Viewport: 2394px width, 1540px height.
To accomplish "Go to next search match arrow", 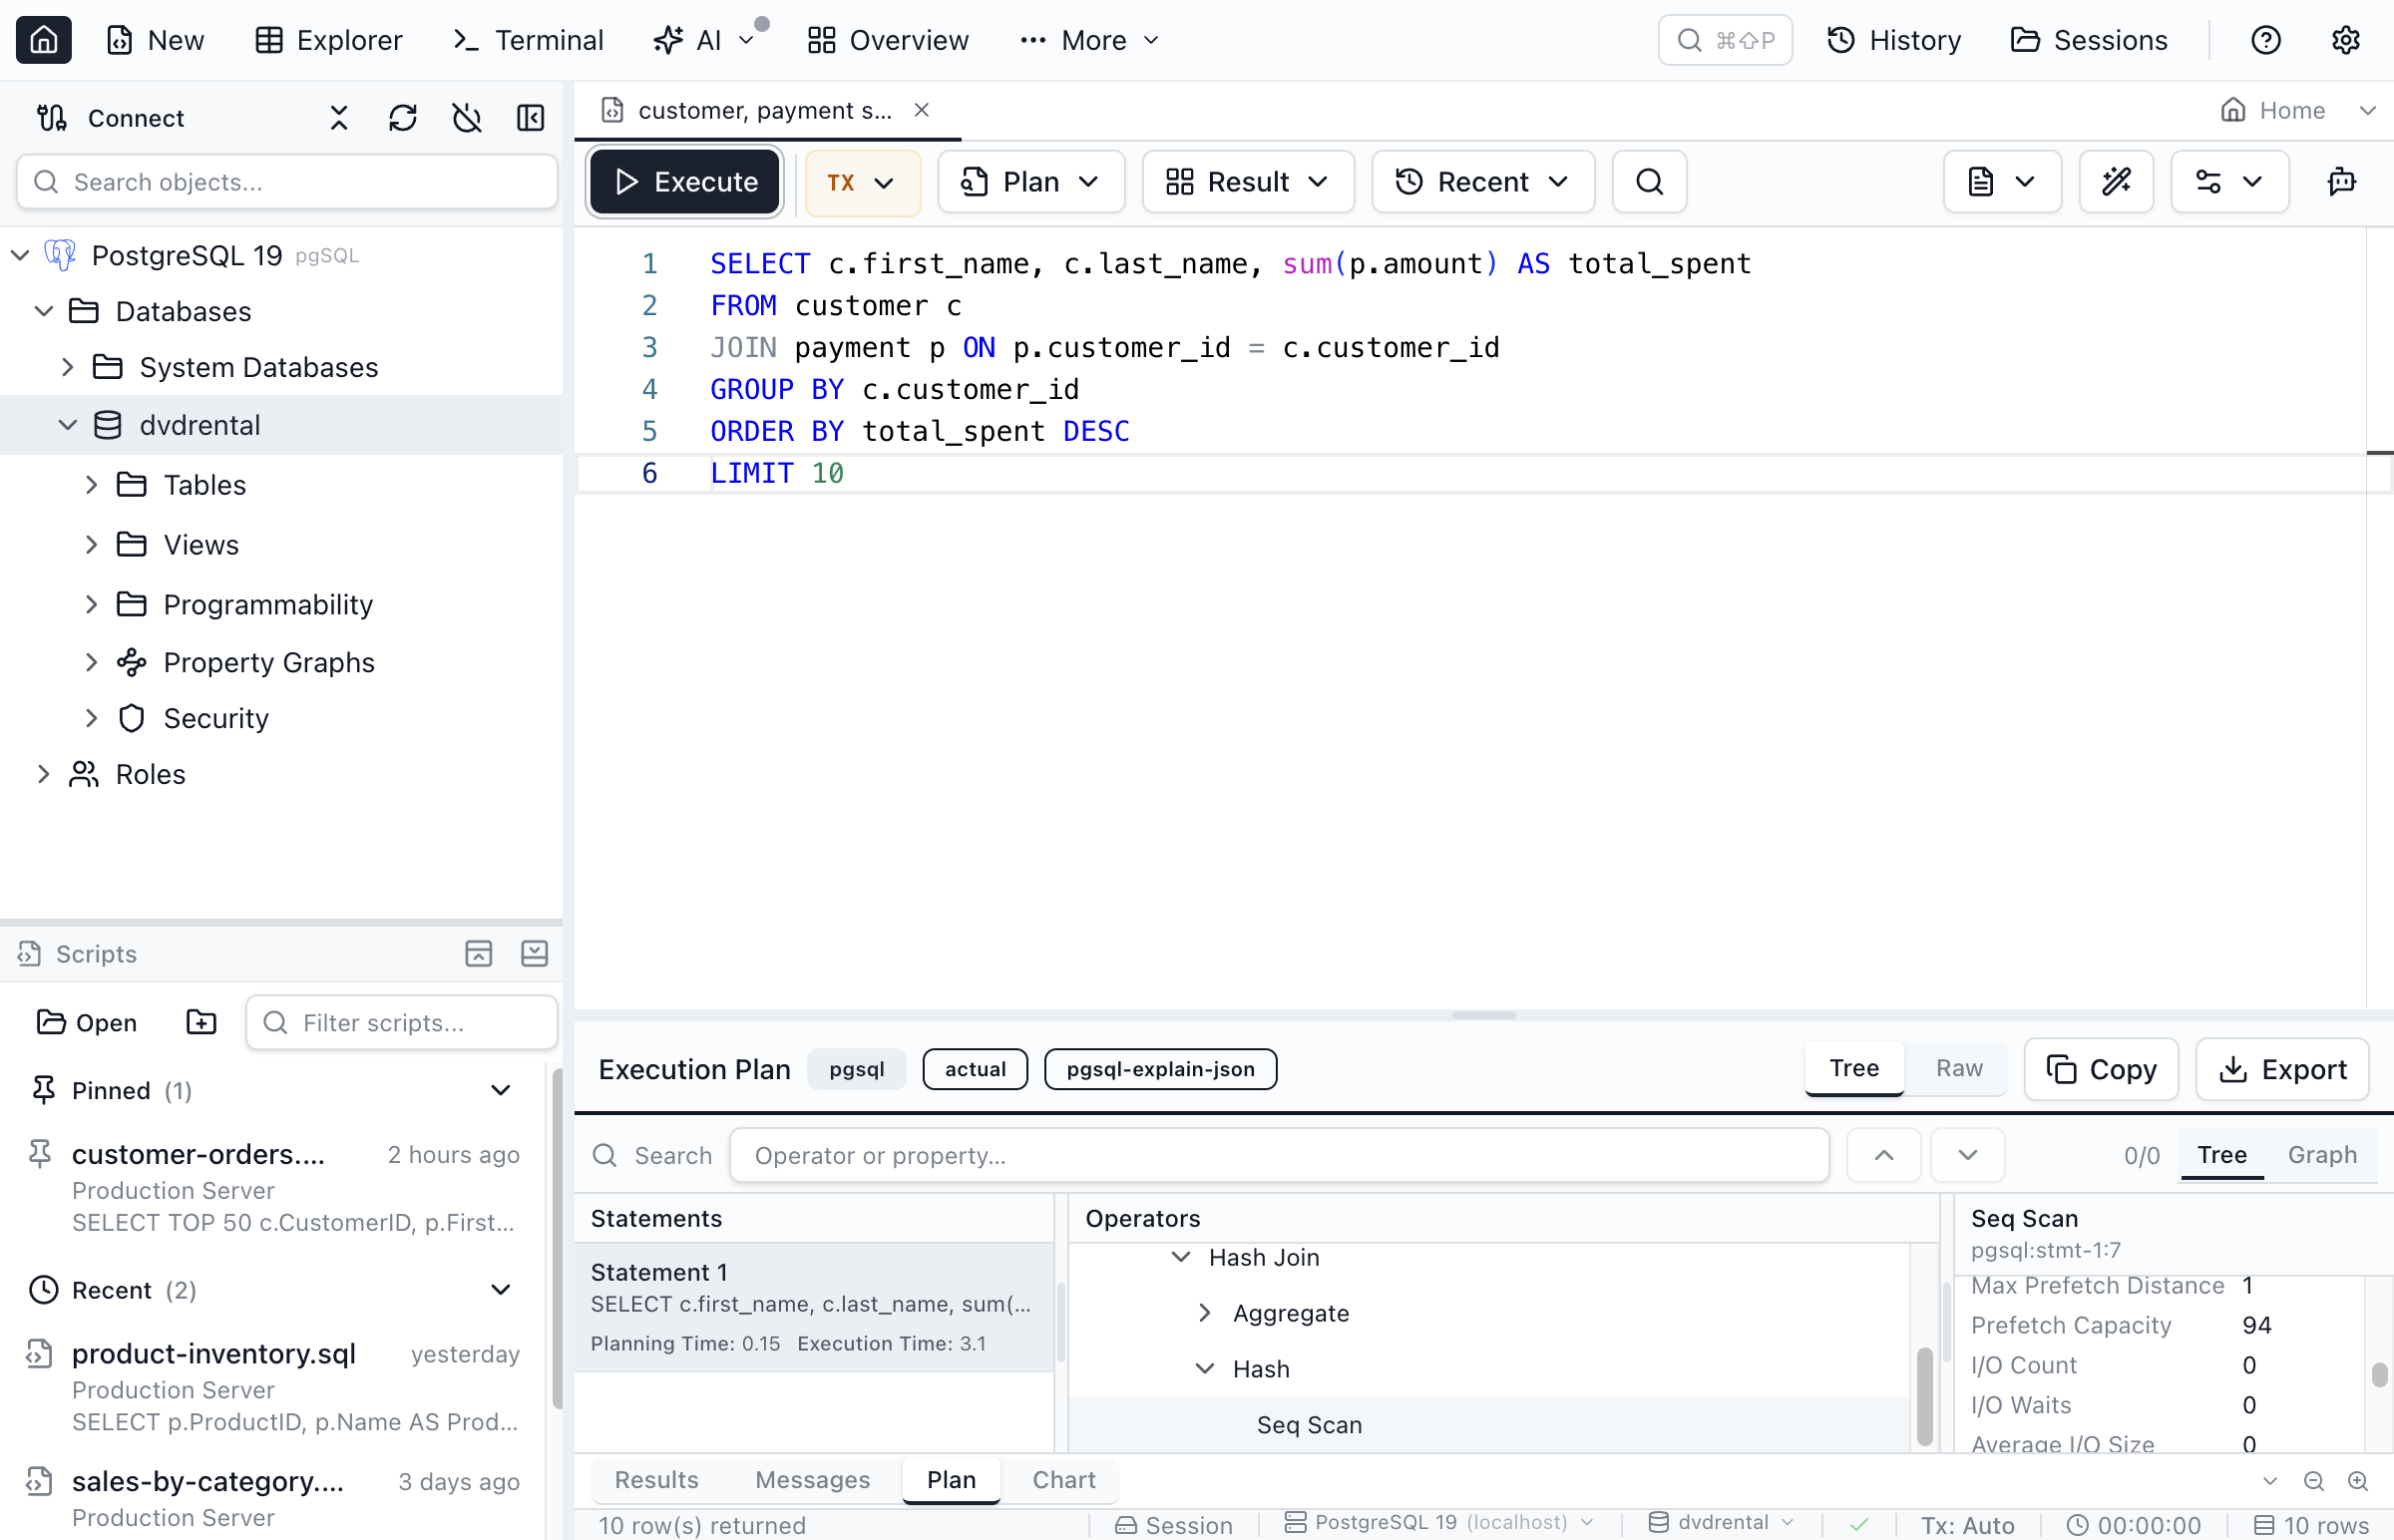I will 1967,1155.
